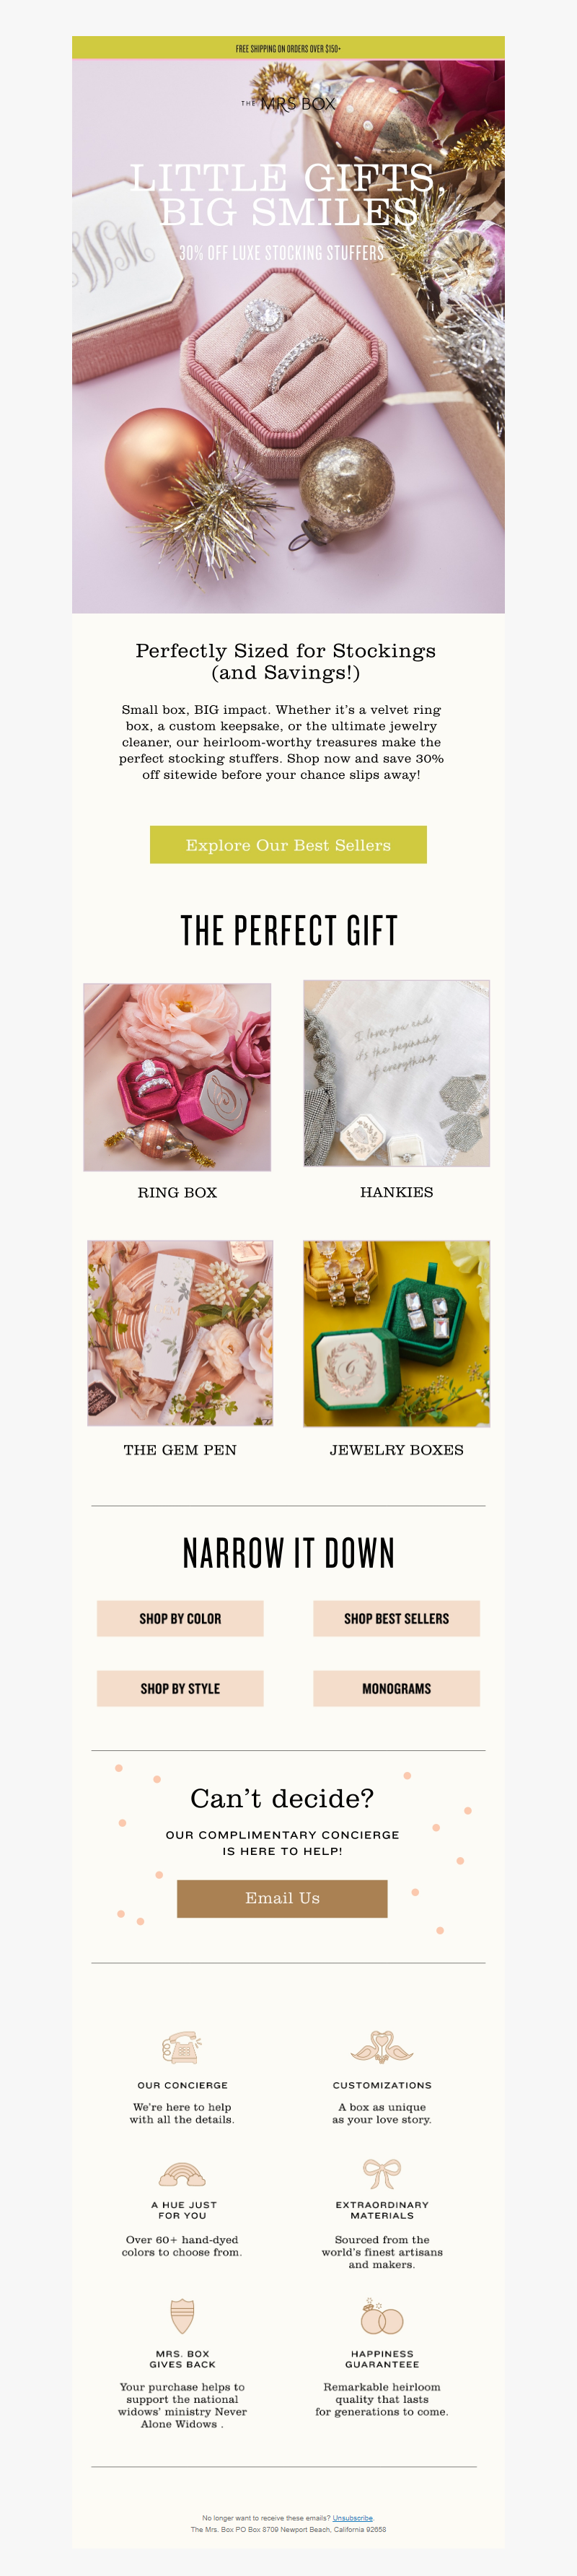577x2576 pixels.
Task: Click the shield gives back icon
Action: coord(182,2316)
